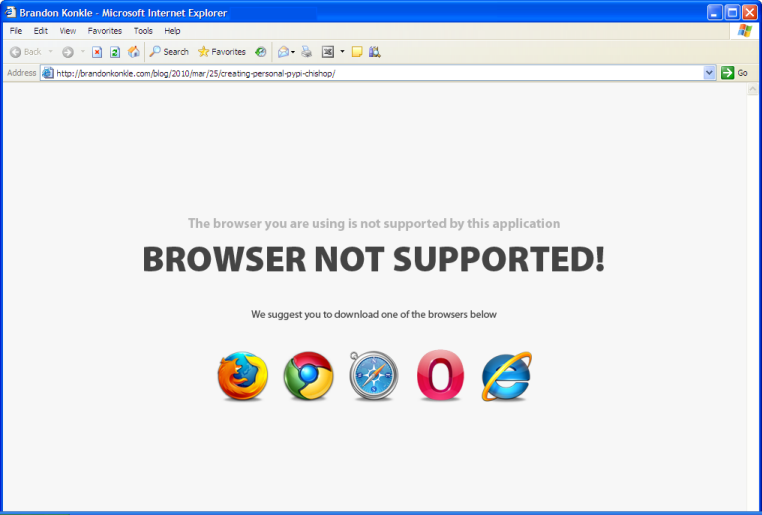Refresh the page with the Refresh icon
762x515 pixels.
[x=115, y=52]
